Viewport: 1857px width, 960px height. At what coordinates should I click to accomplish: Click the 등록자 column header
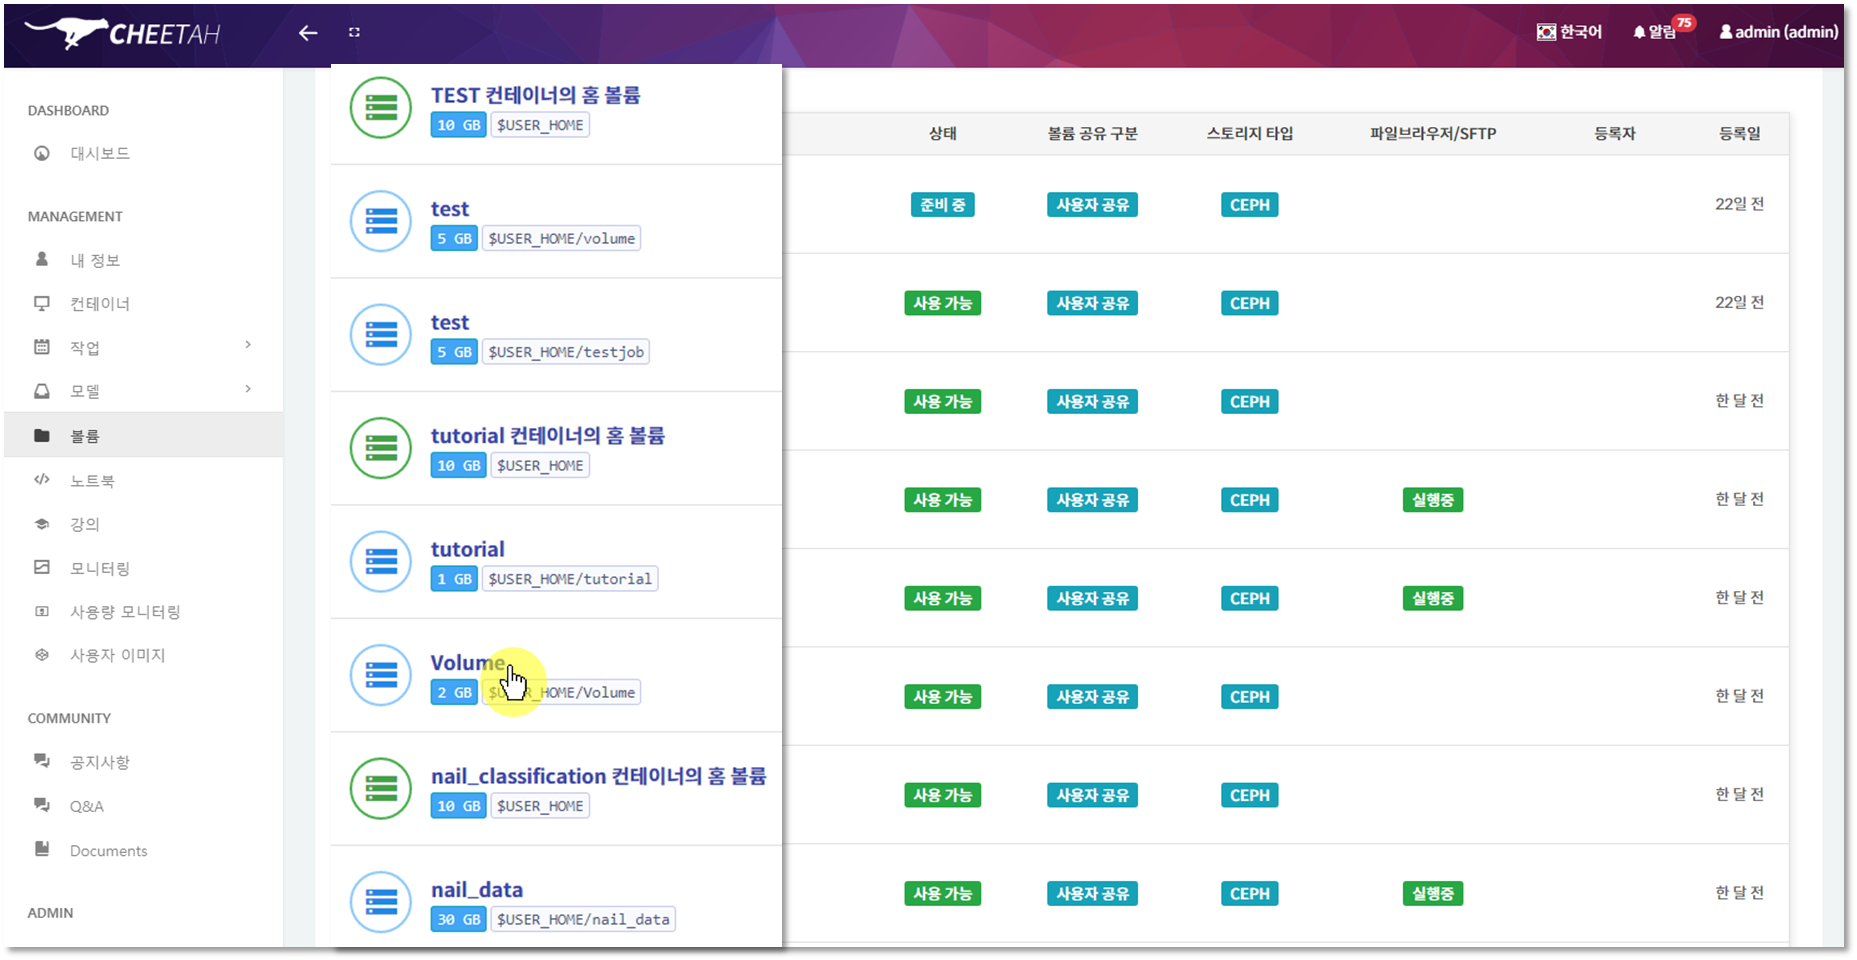pyautogui.click(x=1615, y=133)
